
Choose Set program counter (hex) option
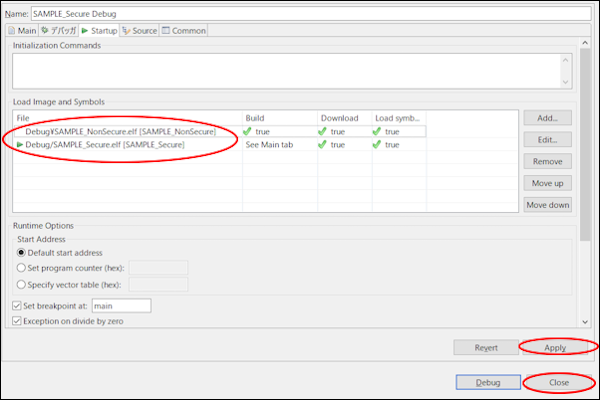click(22, 268)
